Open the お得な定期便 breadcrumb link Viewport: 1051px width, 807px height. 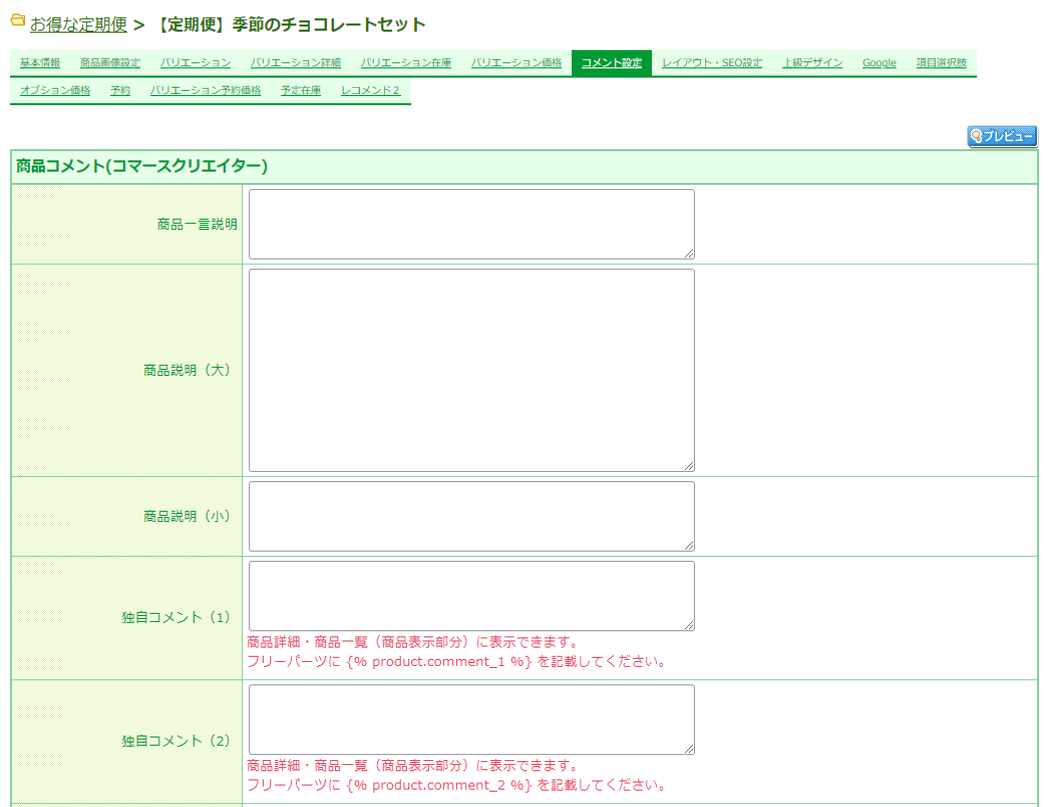click(x=78, y=25)
